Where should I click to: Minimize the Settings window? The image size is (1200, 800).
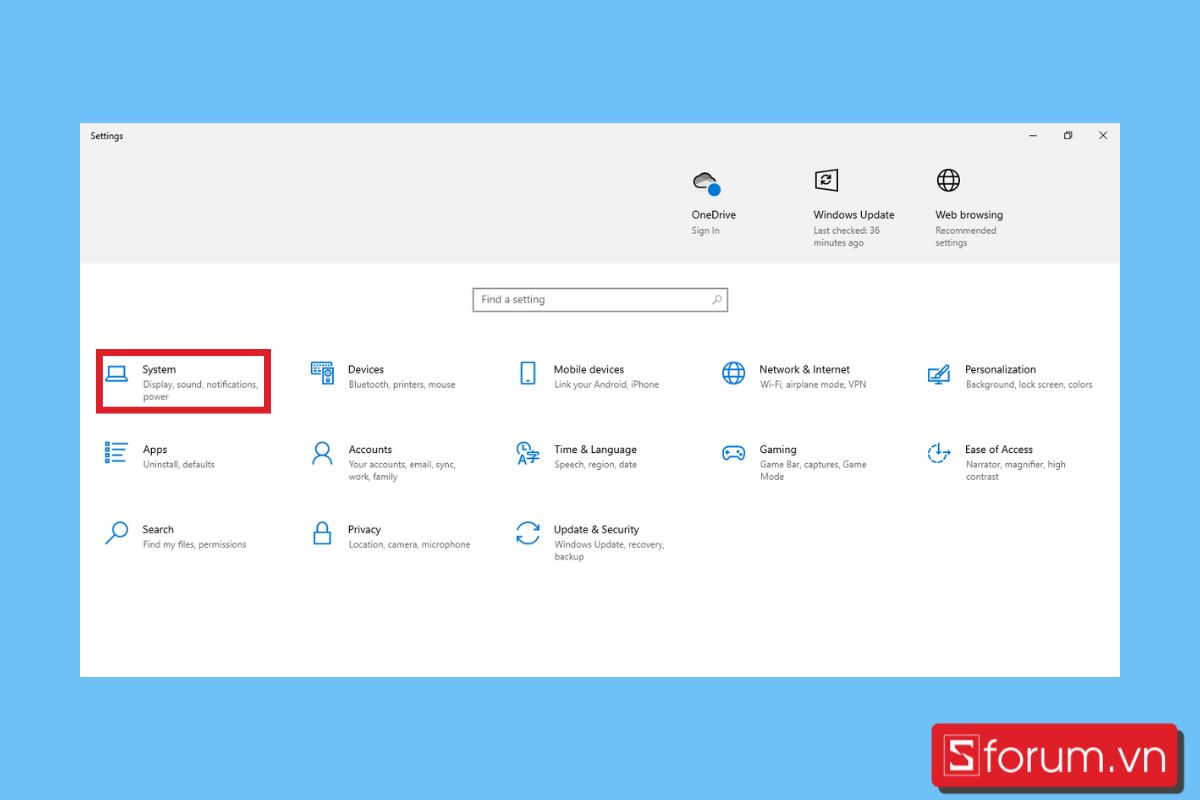tap(1033, 136)
